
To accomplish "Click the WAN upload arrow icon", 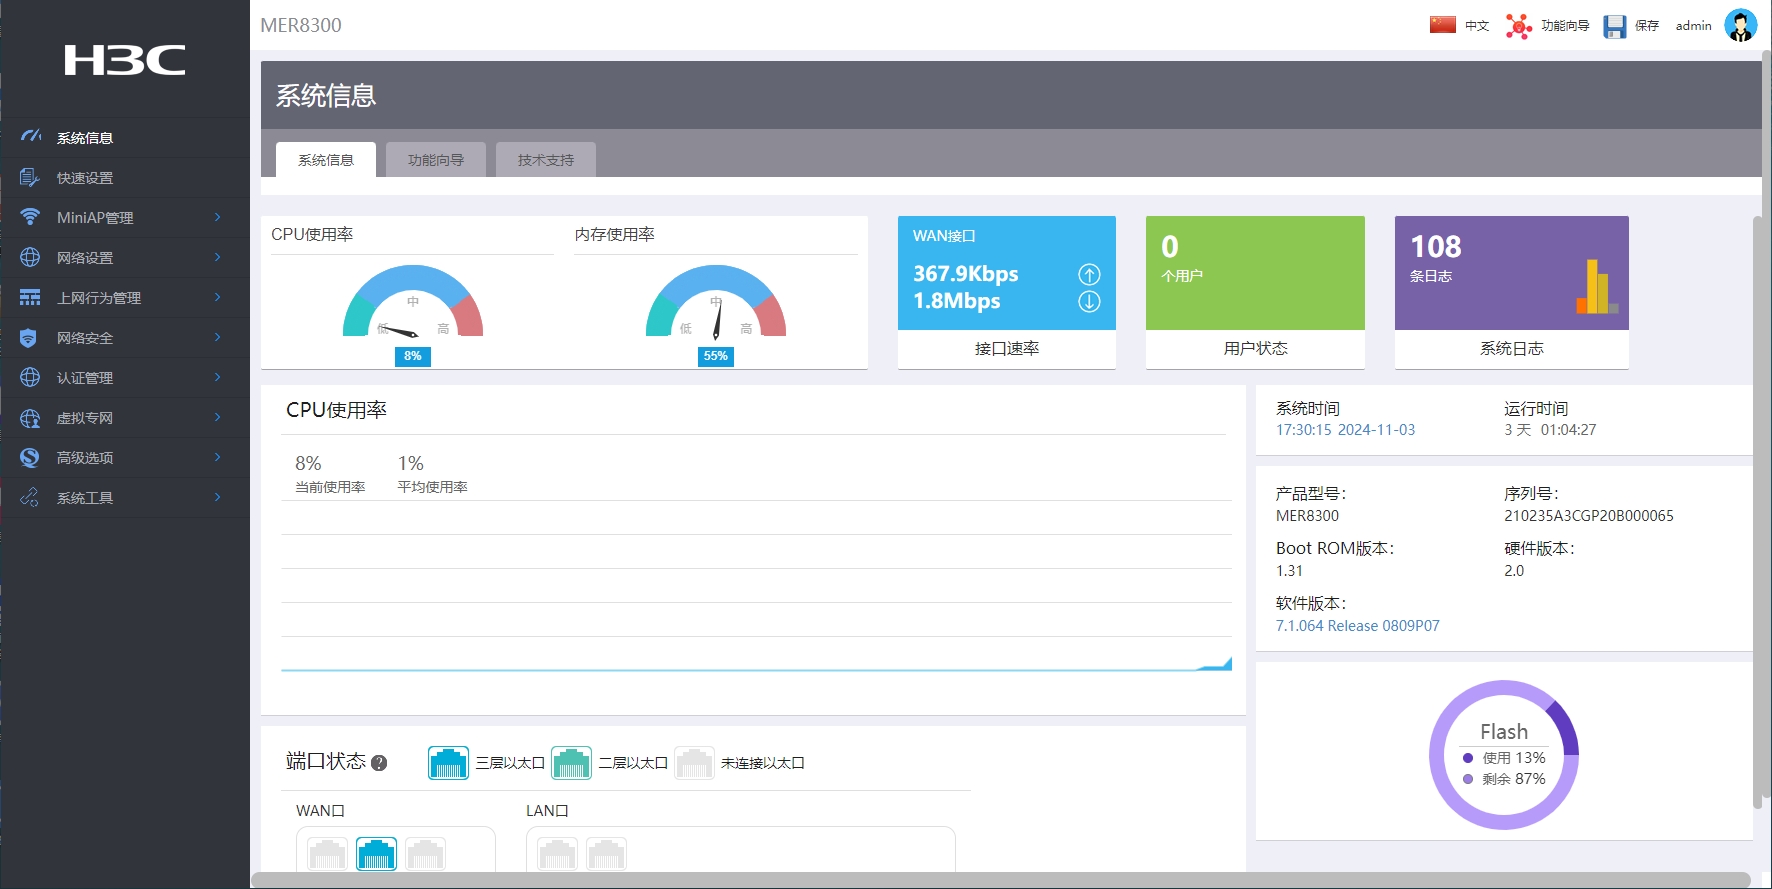I will pyautogui.click(x=1089, y=274).
